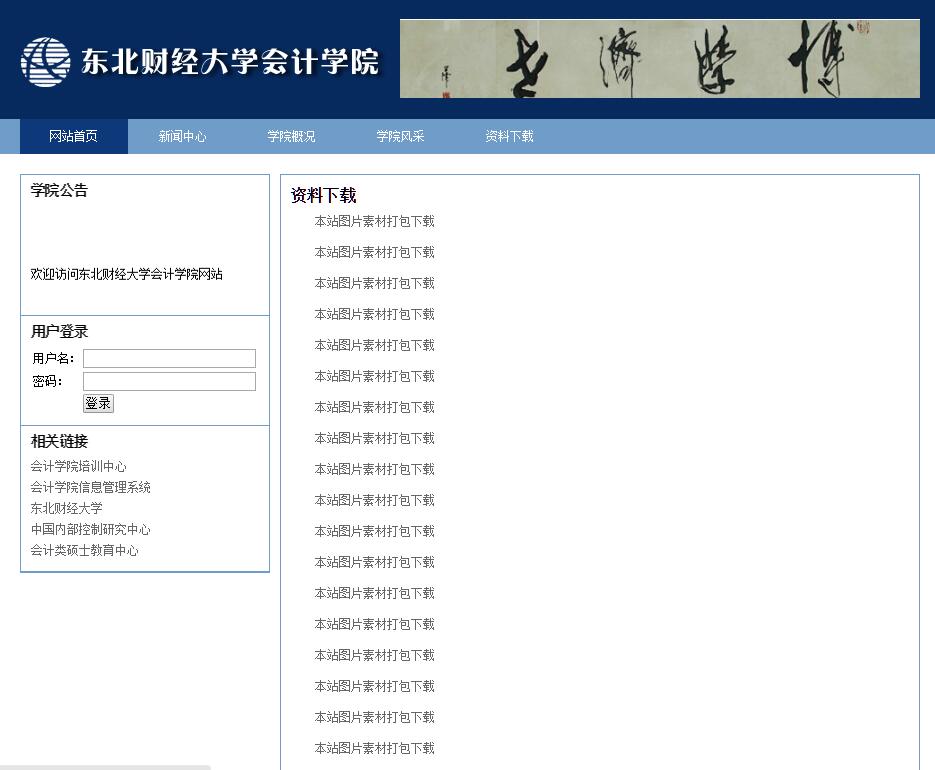Select 资料下载 in the navigation bar
Viewport: 935px width, 770px height.
pyautogui.click(x=509, y=137)
